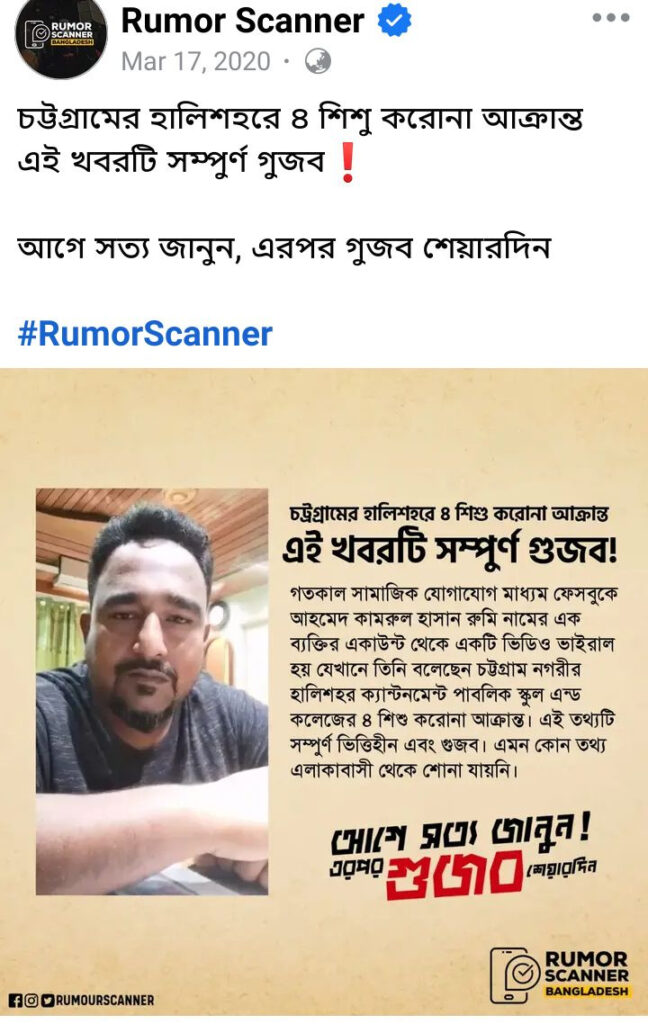Image resolution: width=648 pixels, height=1024 pixels.
Task: Click the Twitter icon in image footer
Action: click(x=47, y=1000)
